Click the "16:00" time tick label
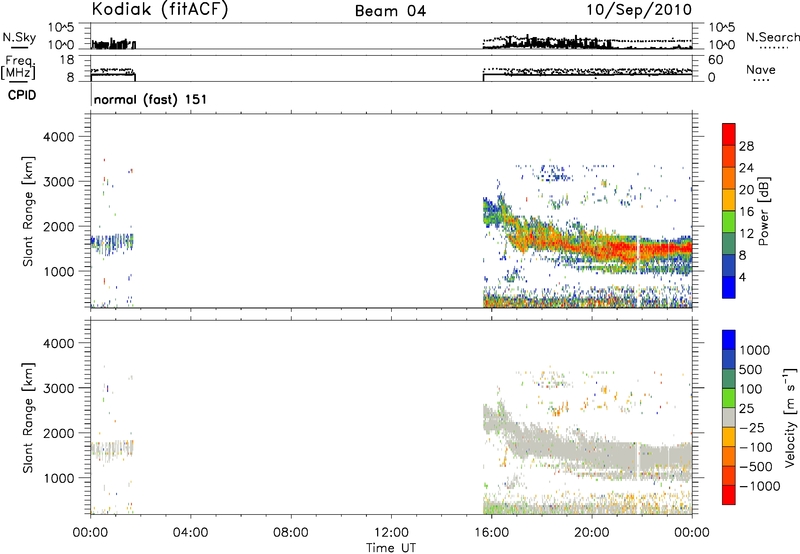The image size is (800, 554). pyautogui.click(x=491, y=533)
